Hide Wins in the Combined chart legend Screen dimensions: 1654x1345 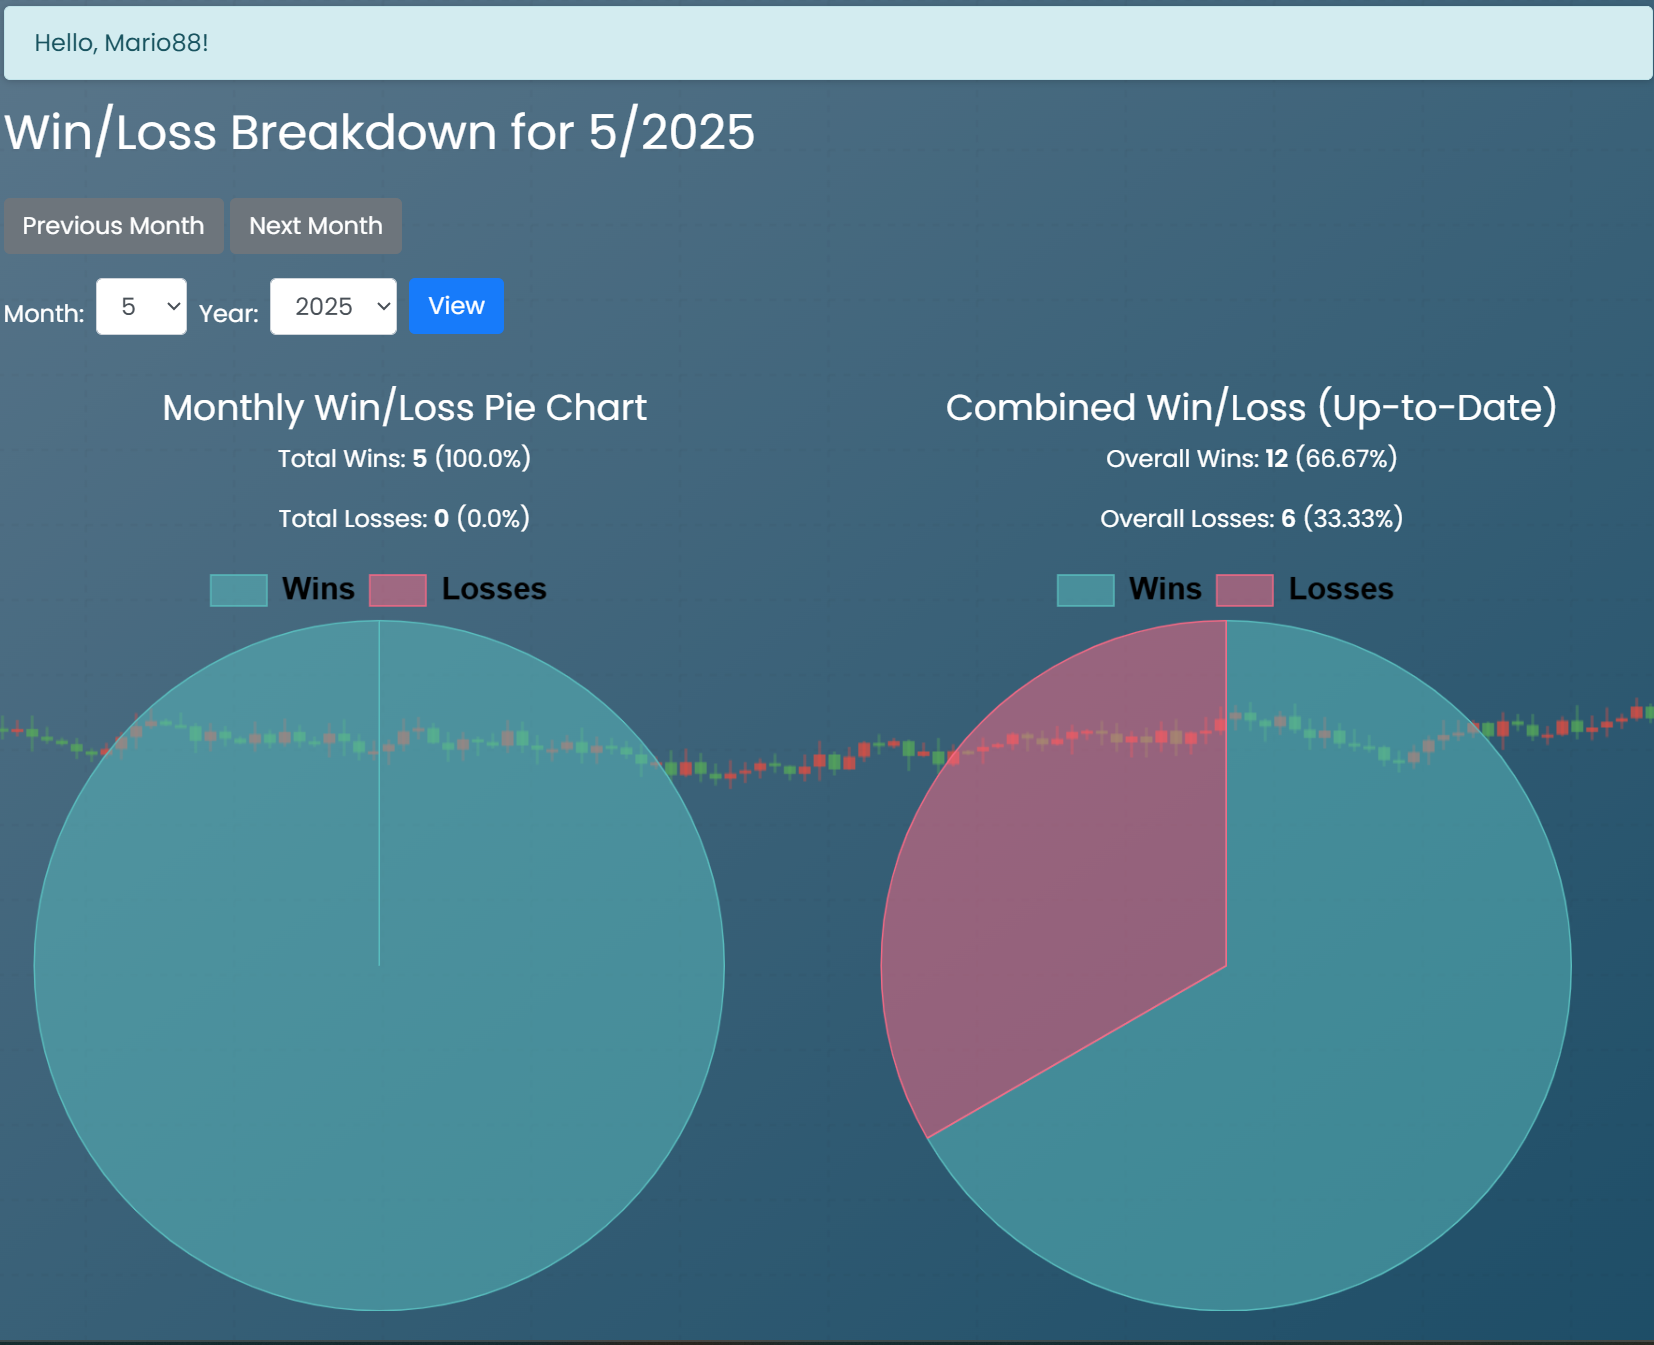pyautogui.click(x=1129, y=590)
